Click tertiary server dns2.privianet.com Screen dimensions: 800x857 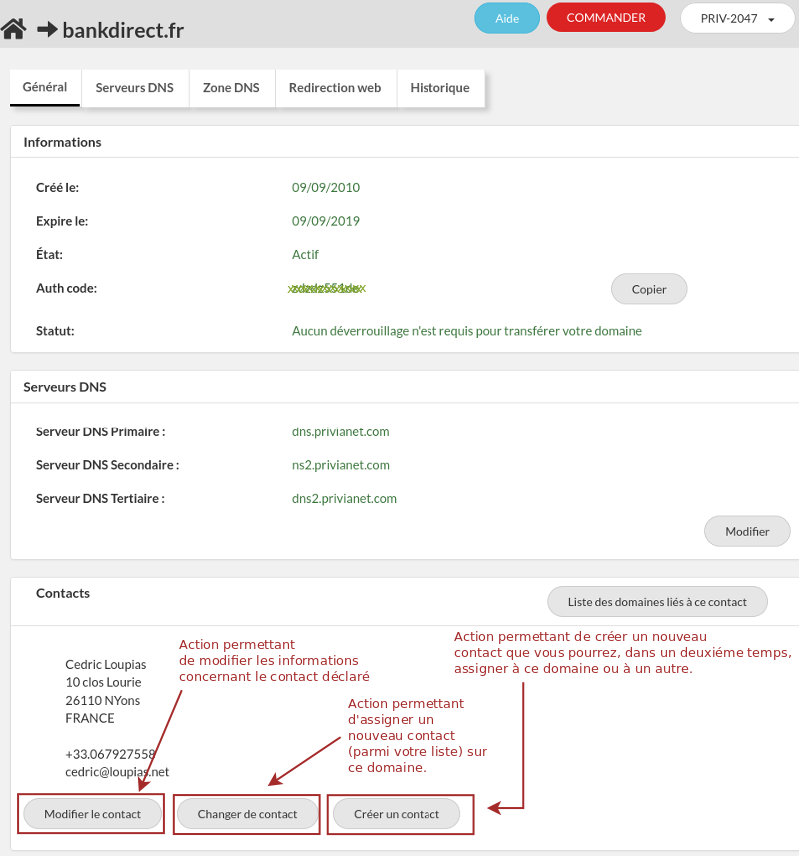(x=344, y=498)
